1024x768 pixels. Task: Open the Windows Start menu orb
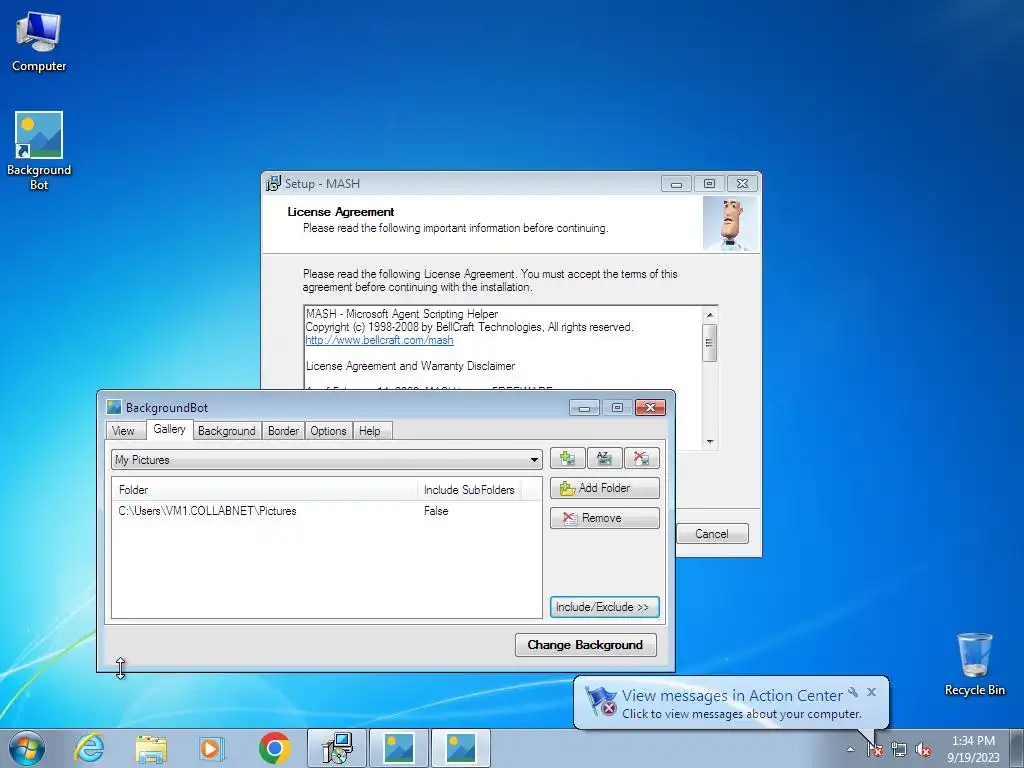(27, 748)
